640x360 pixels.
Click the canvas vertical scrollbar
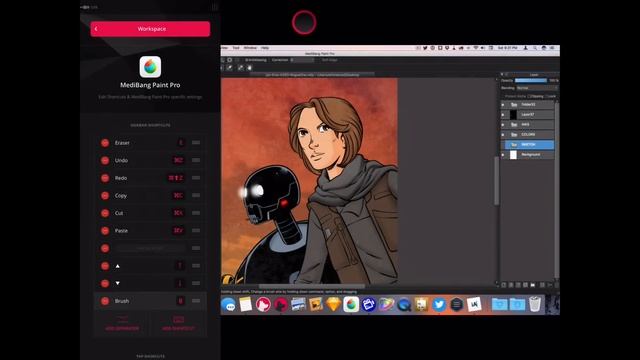click(x=497, y=181)
